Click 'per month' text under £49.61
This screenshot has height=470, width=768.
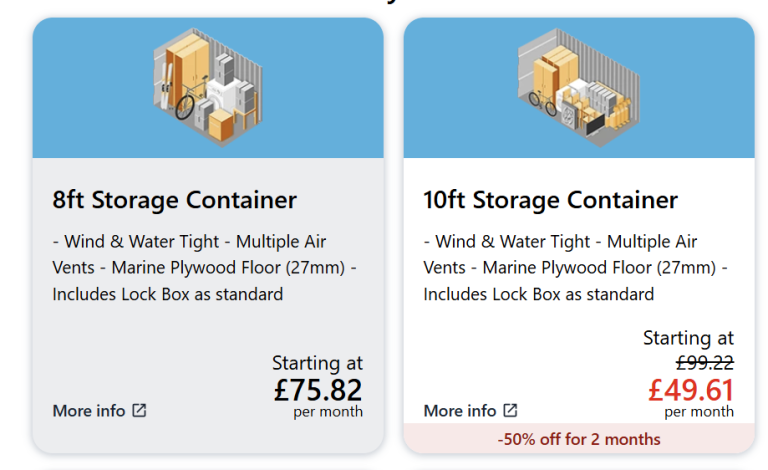point(699,412)
